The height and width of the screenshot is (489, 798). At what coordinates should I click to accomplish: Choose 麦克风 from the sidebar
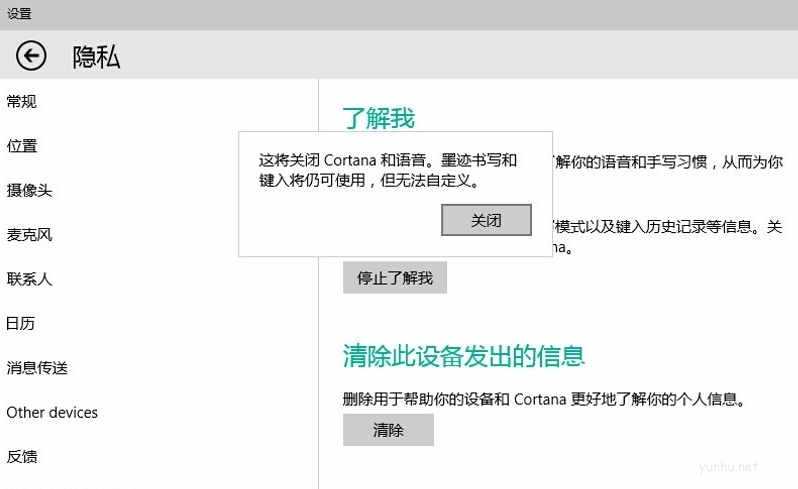tap(30, 235)
